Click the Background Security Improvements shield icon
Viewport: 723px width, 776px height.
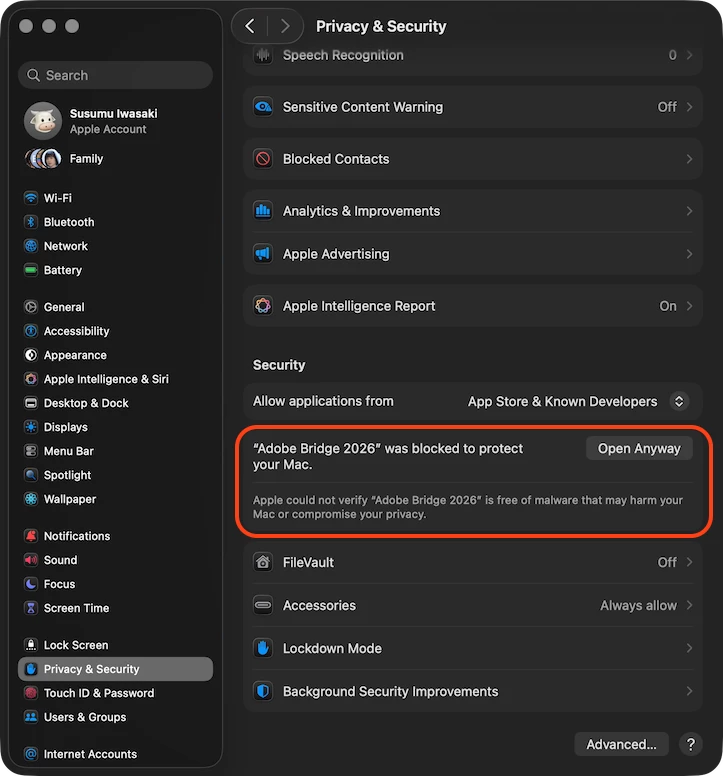pos(263,691)
